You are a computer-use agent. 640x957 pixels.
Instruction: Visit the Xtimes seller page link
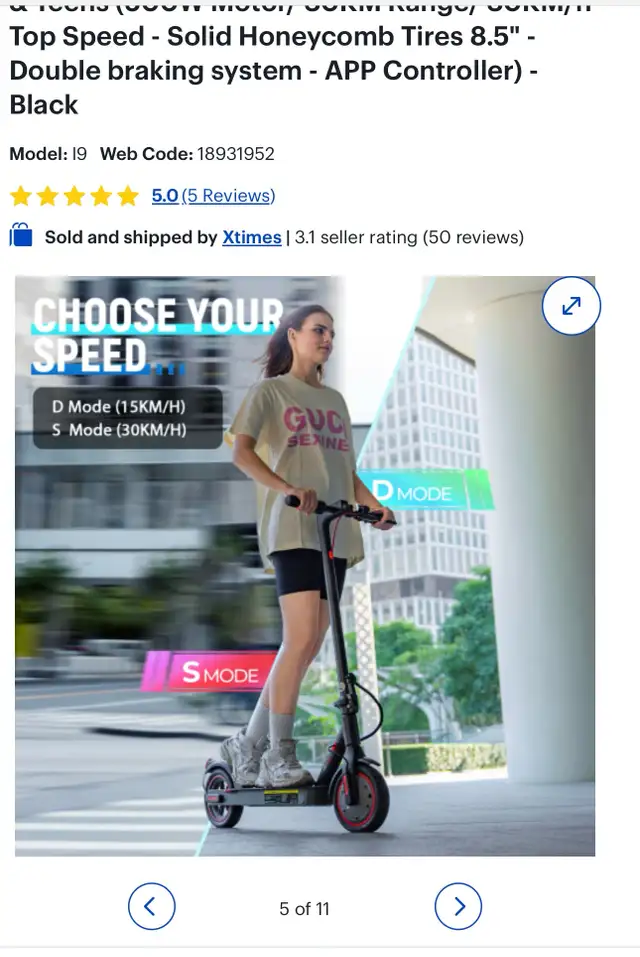tap(251, 237)
